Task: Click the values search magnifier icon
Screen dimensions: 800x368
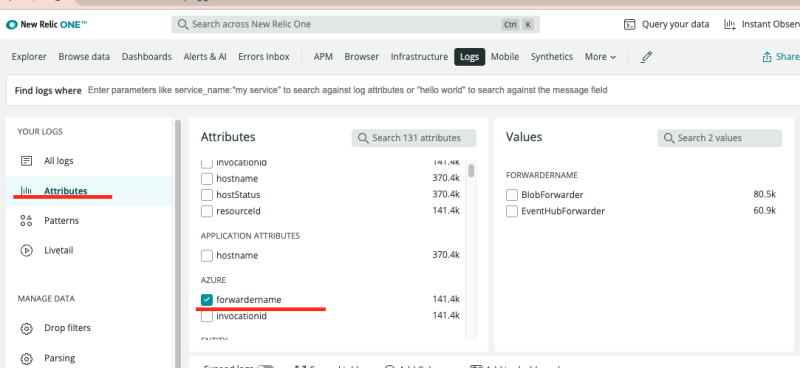Action: click(668, 138)
